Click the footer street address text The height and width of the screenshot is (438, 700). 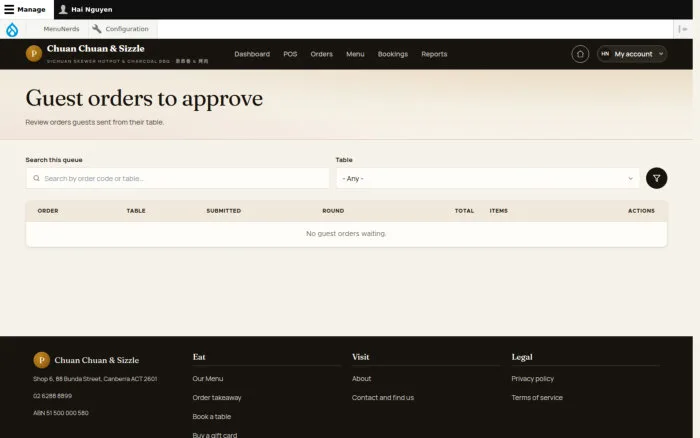(95, 379)
